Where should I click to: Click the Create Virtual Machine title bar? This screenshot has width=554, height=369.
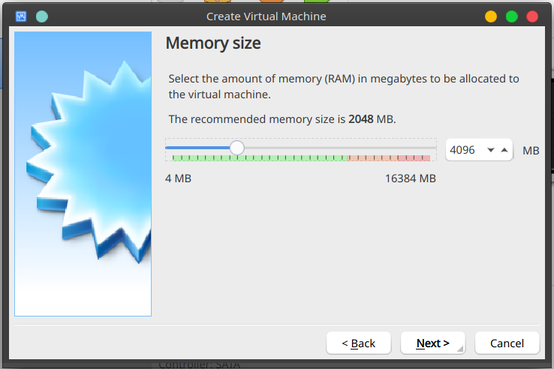pos(266,16)
